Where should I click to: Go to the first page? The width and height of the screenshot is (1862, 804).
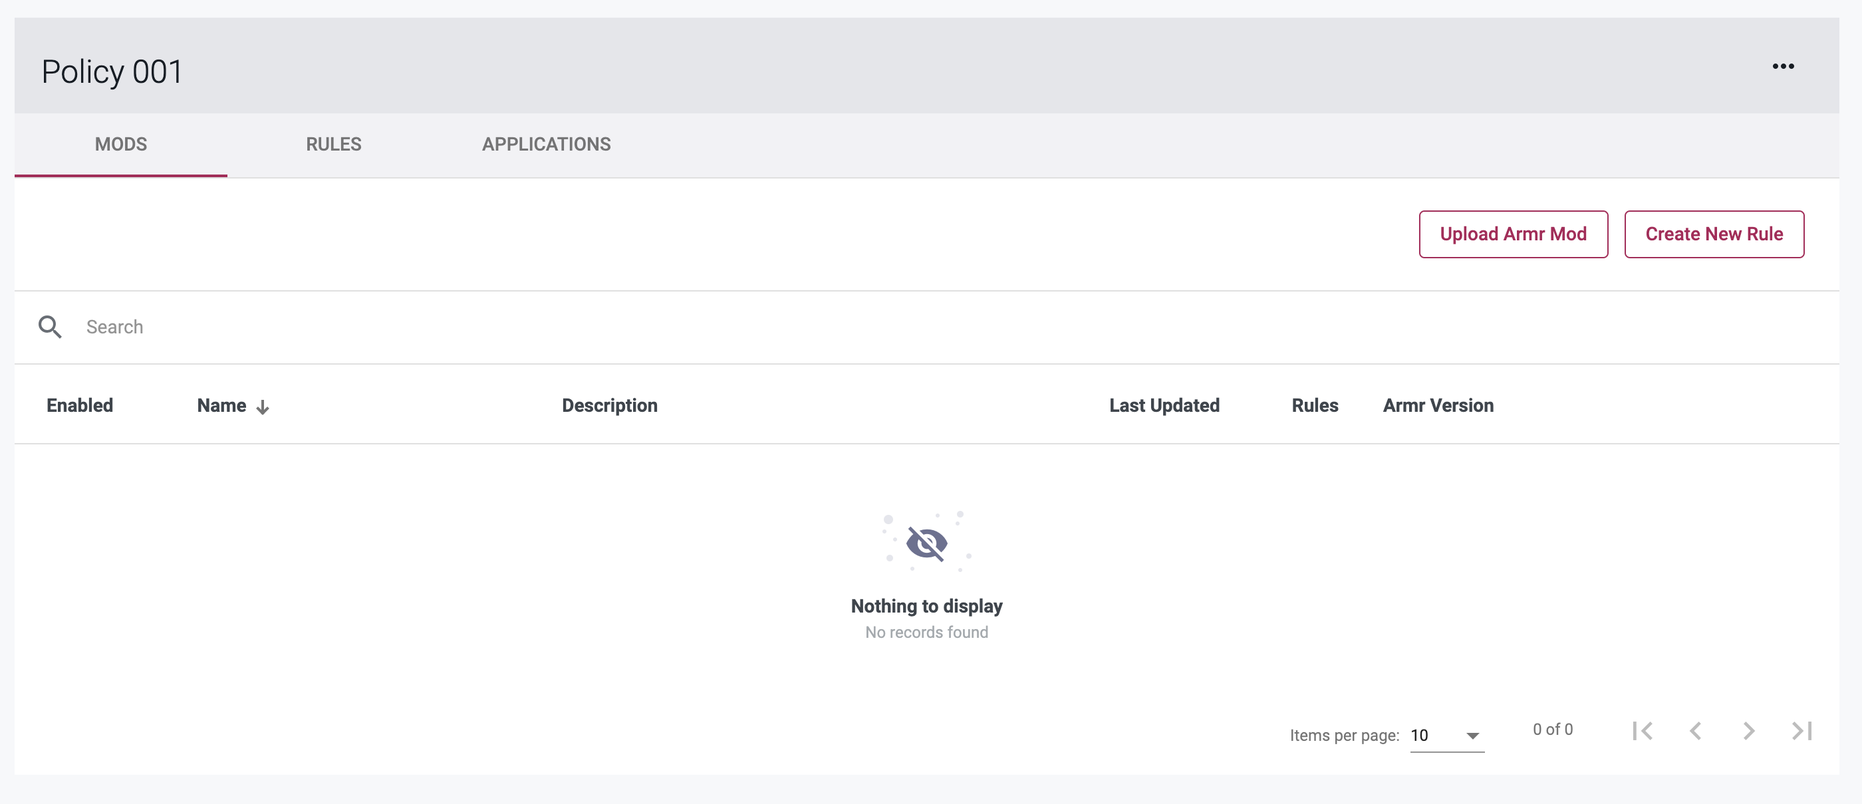coord(1642,731)
